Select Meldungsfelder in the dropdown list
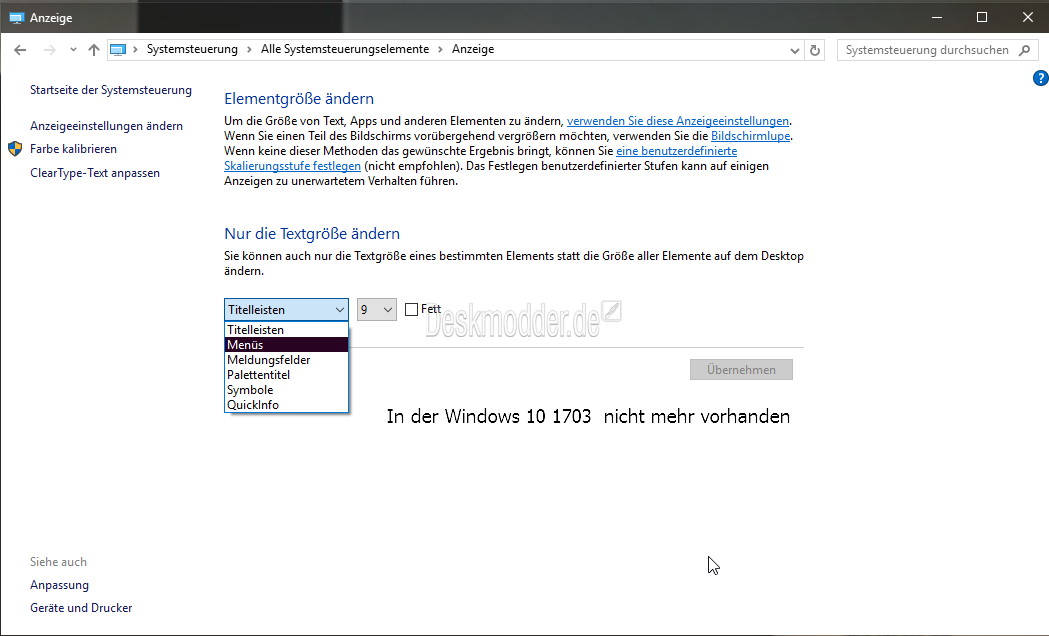1049x636 pixels. tap(286, 360)
